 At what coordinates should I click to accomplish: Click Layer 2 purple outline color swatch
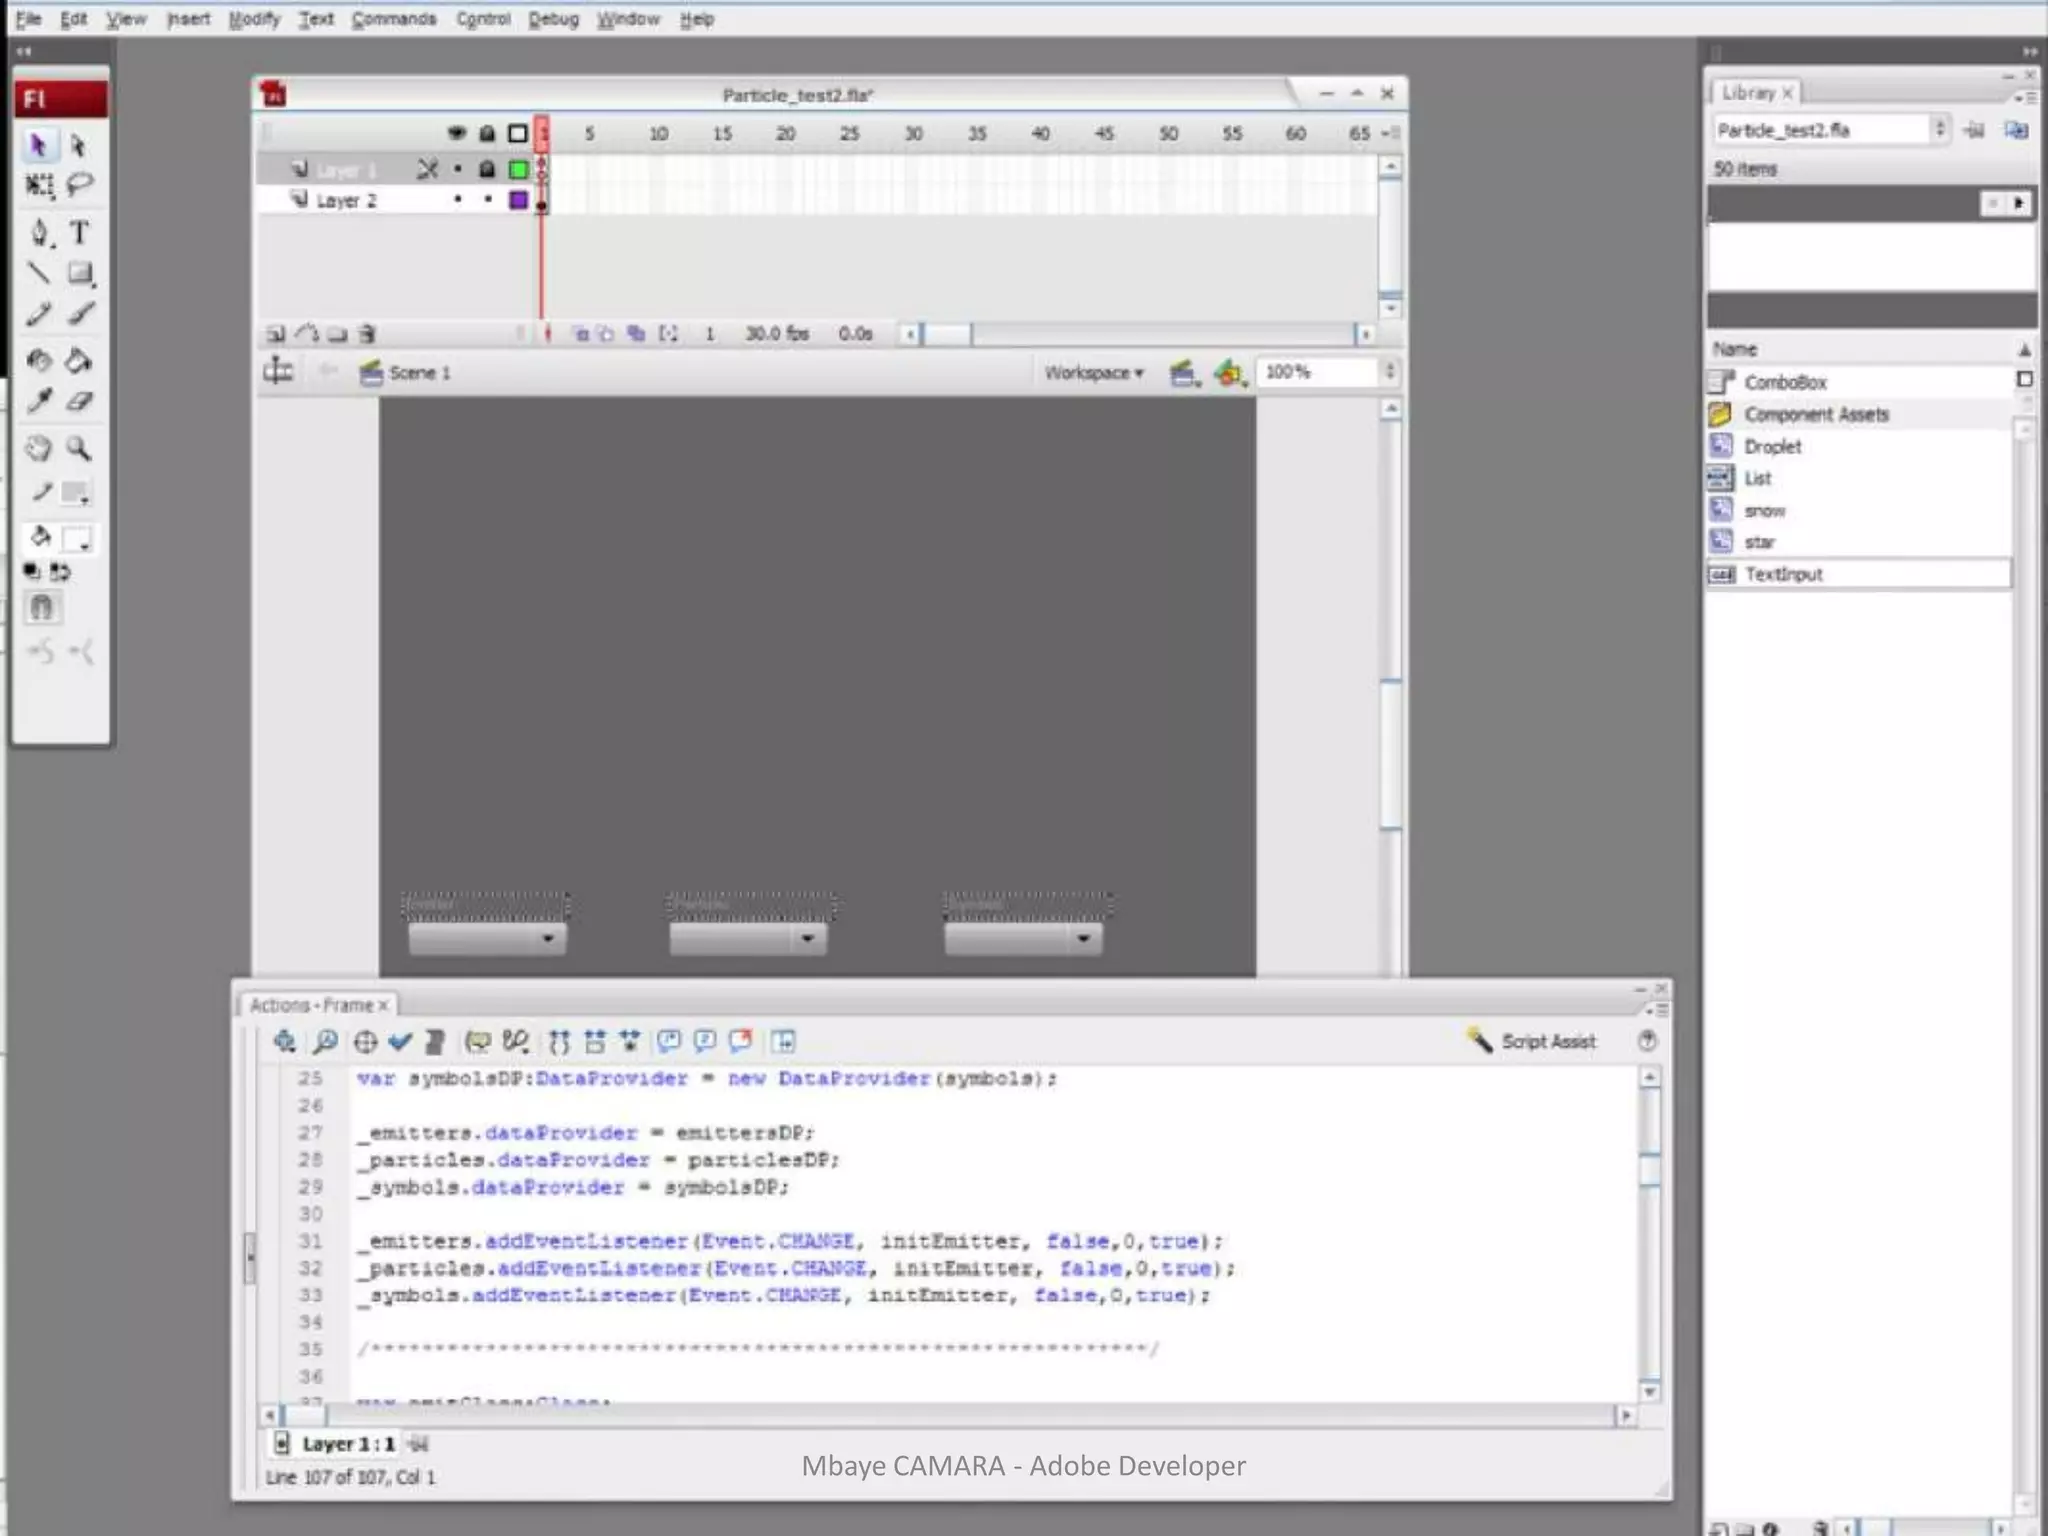click(518, 200)
